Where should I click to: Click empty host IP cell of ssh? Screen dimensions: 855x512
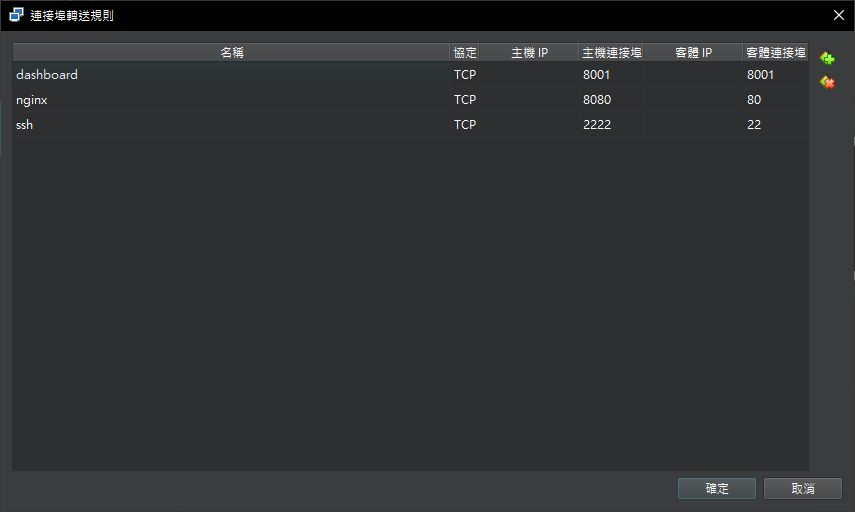529,125
